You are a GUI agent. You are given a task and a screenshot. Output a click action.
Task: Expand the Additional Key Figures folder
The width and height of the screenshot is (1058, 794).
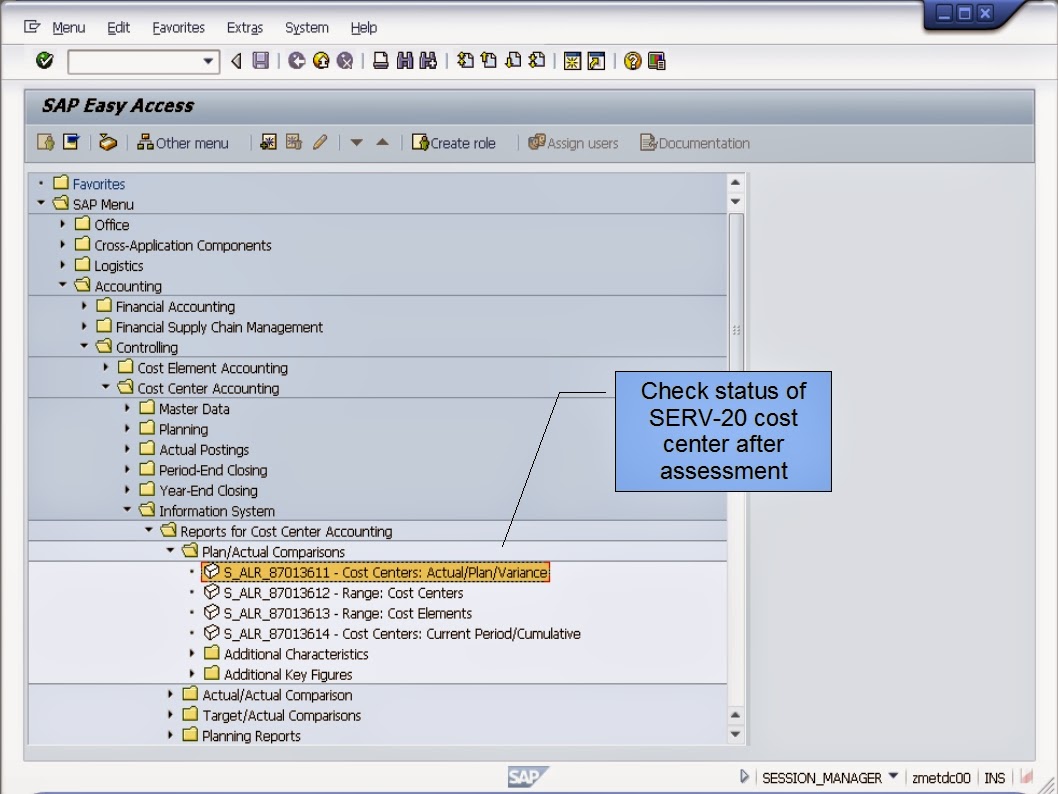pyautogui.click(x=192, y=673)
